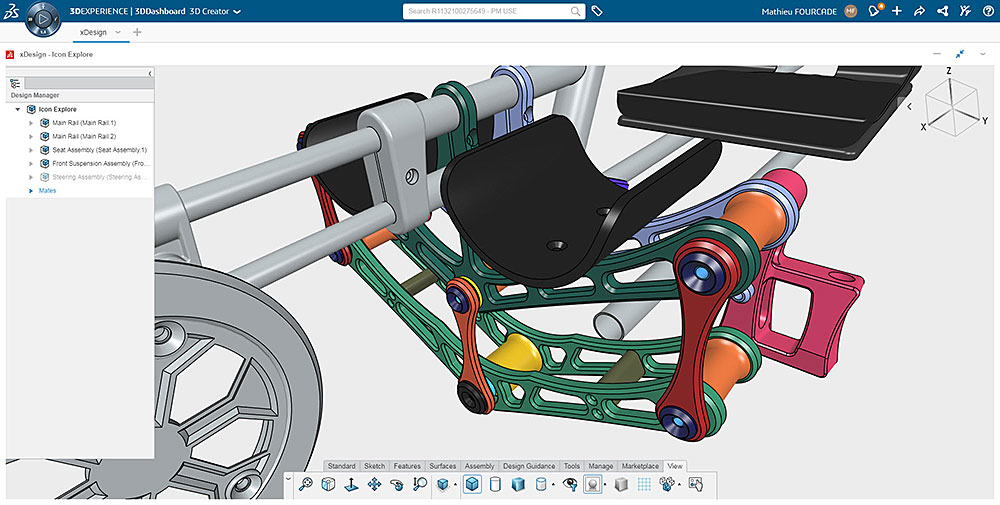Image resolution: width=1000 pixels, height=505 pixels.
Task: Click the magnifier icon in search box
Action: [x=575, y=11]
